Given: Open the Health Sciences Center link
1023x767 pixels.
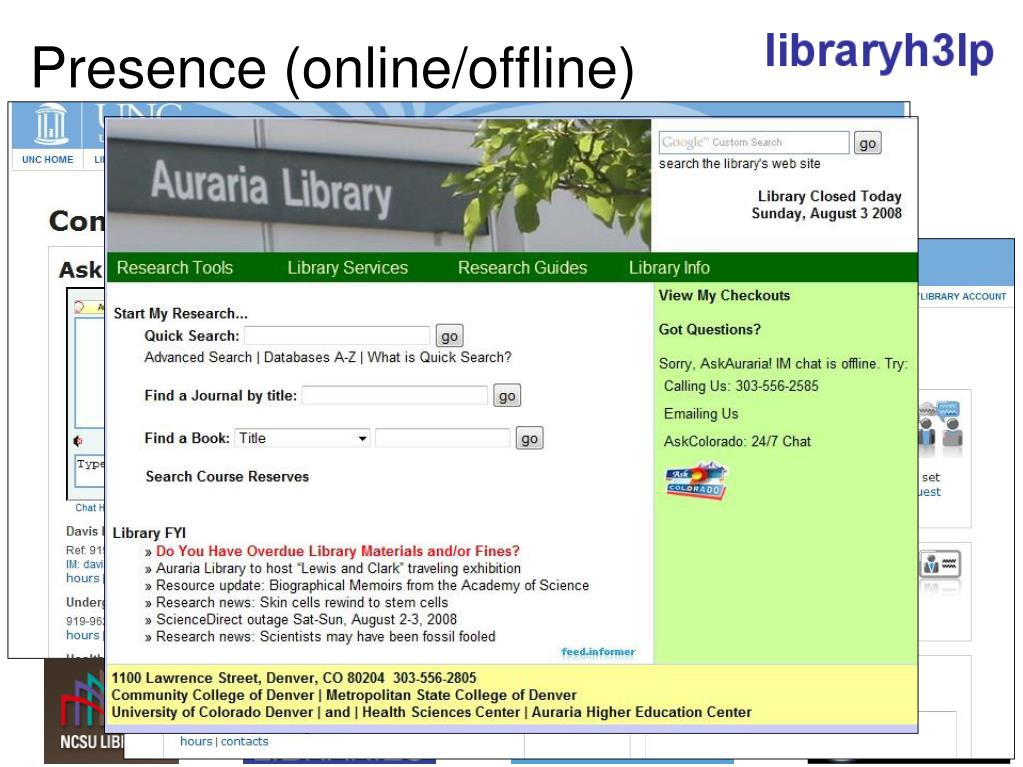Looking at the screenshot, I should pos(441,712).
